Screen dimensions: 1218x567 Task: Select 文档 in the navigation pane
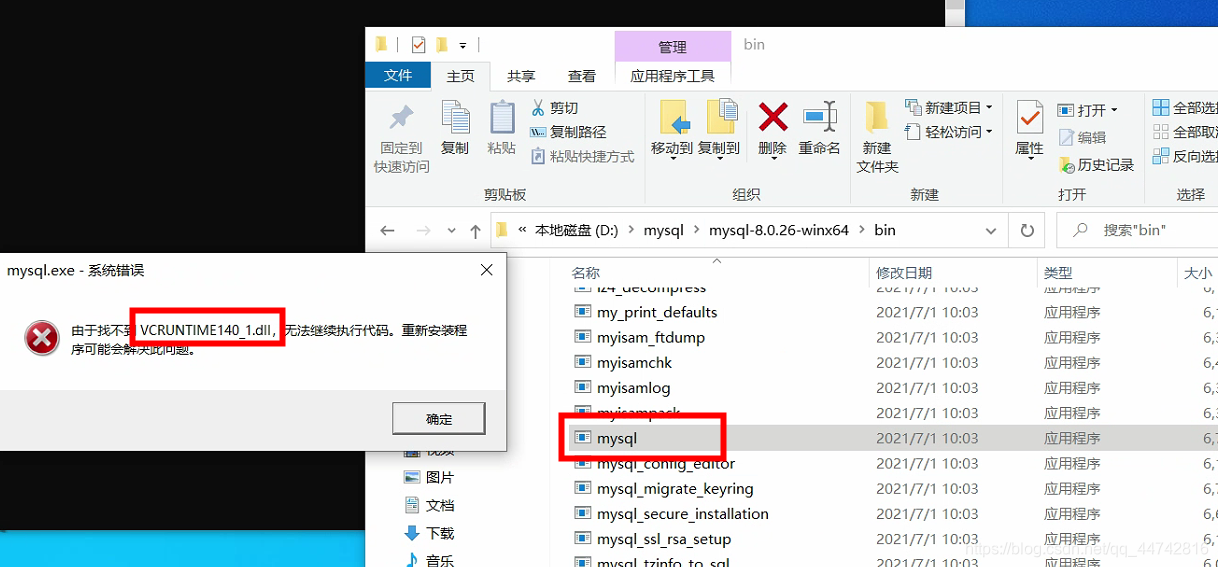point(429,505)
